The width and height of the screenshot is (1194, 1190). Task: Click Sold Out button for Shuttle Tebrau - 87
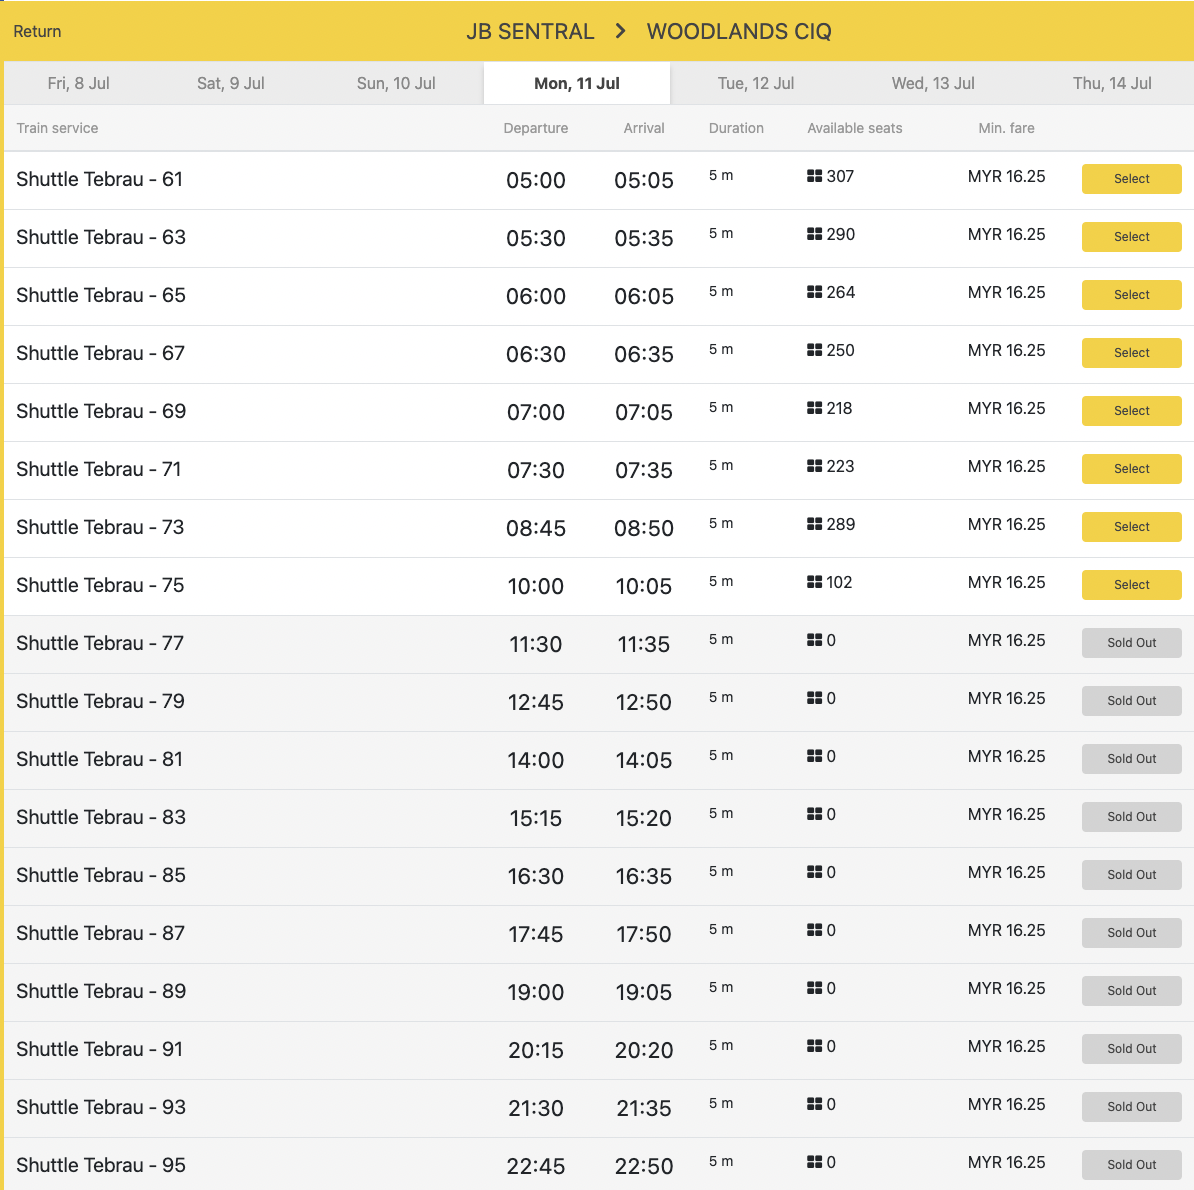(x=1132, y=933)
